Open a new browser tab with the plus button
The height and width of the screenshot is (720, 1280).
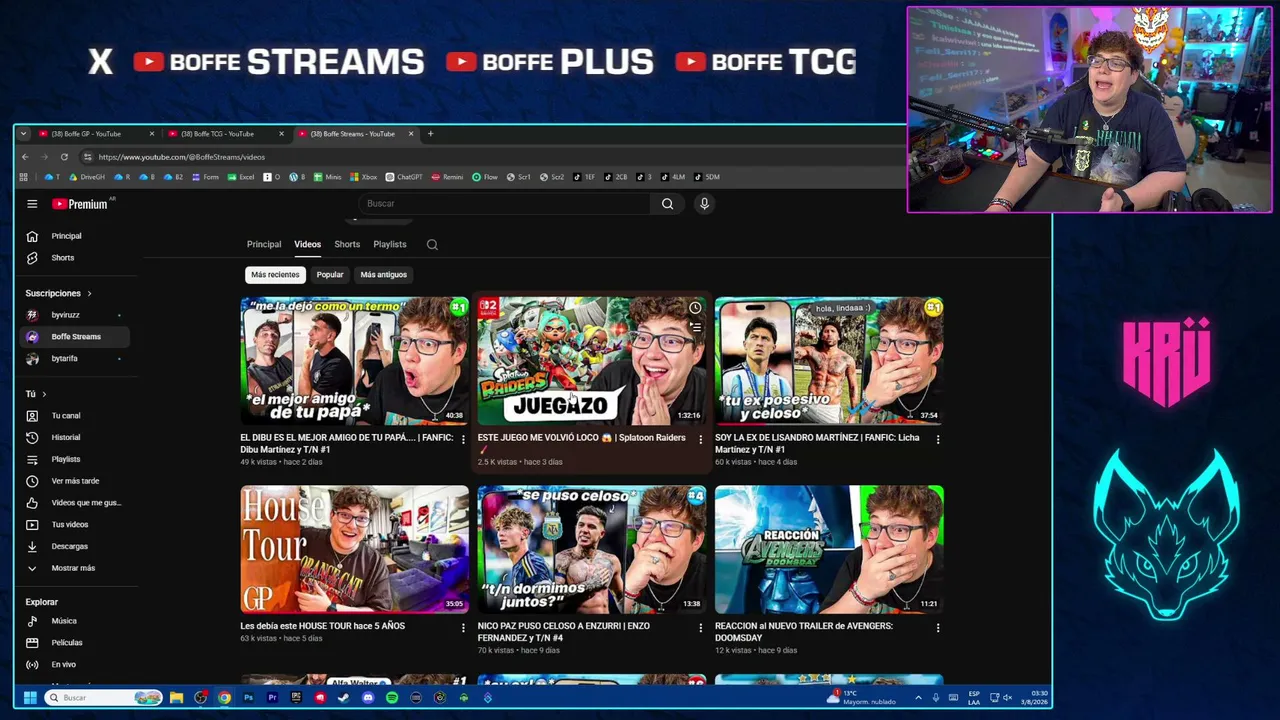[x=430, y=134]
